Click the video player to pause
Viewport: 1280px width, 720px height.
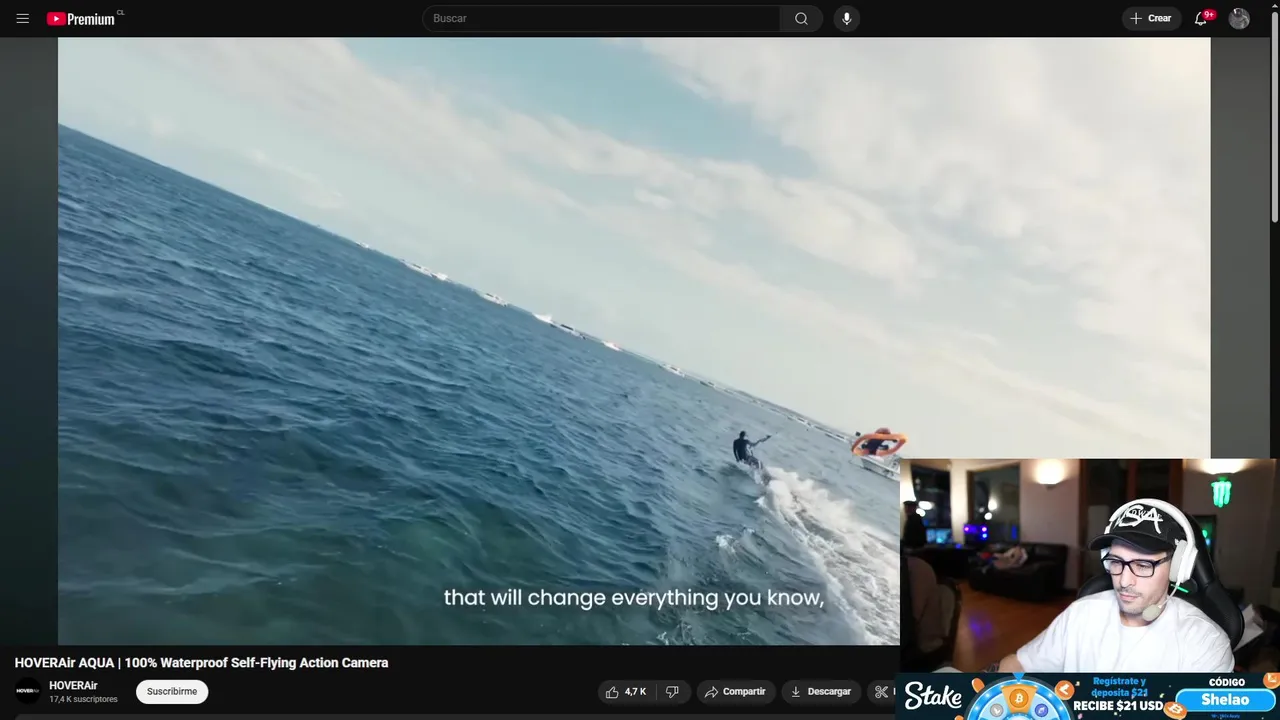click(x=634, y=340)
